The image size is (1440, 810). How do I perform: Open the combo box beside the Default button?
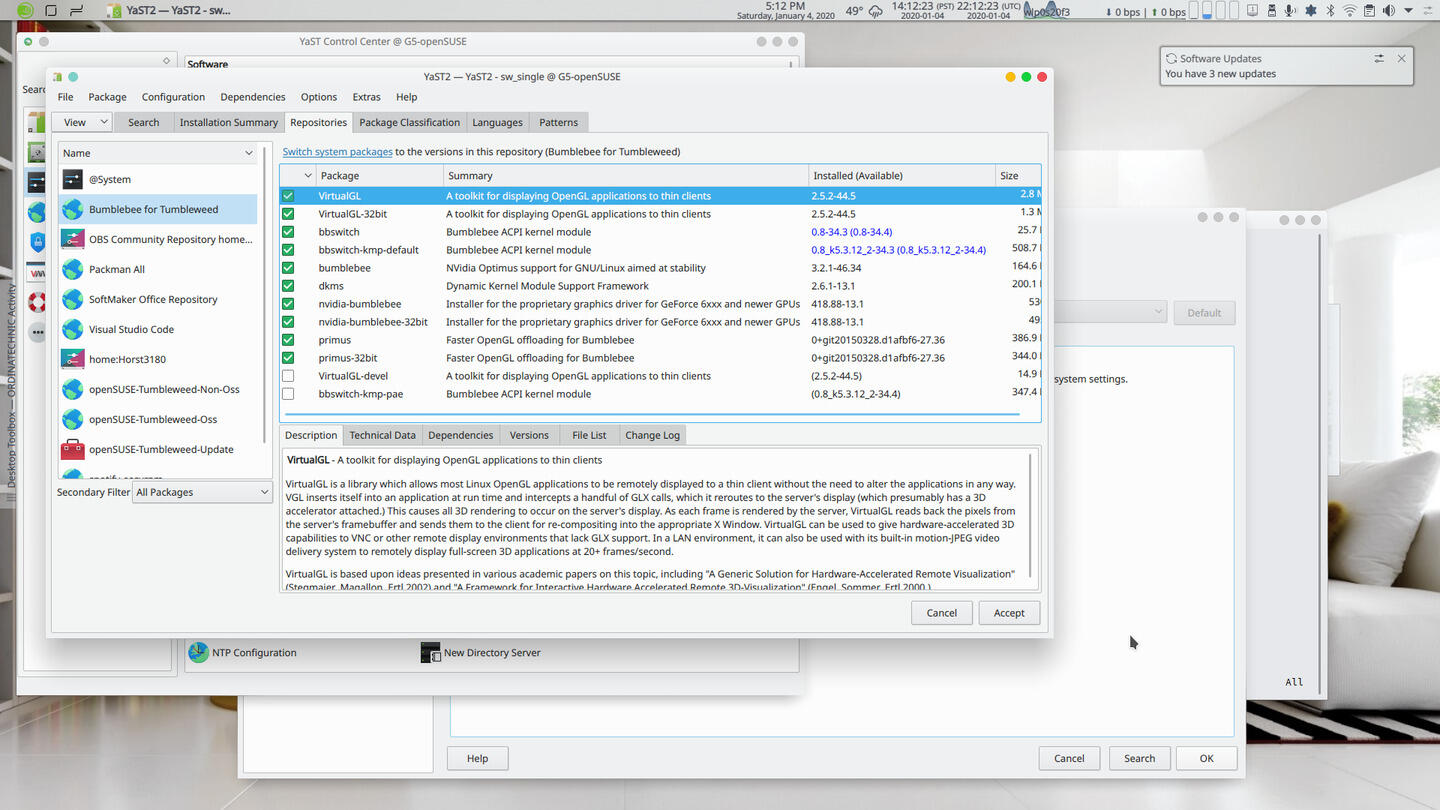(x=1110, y=312)
